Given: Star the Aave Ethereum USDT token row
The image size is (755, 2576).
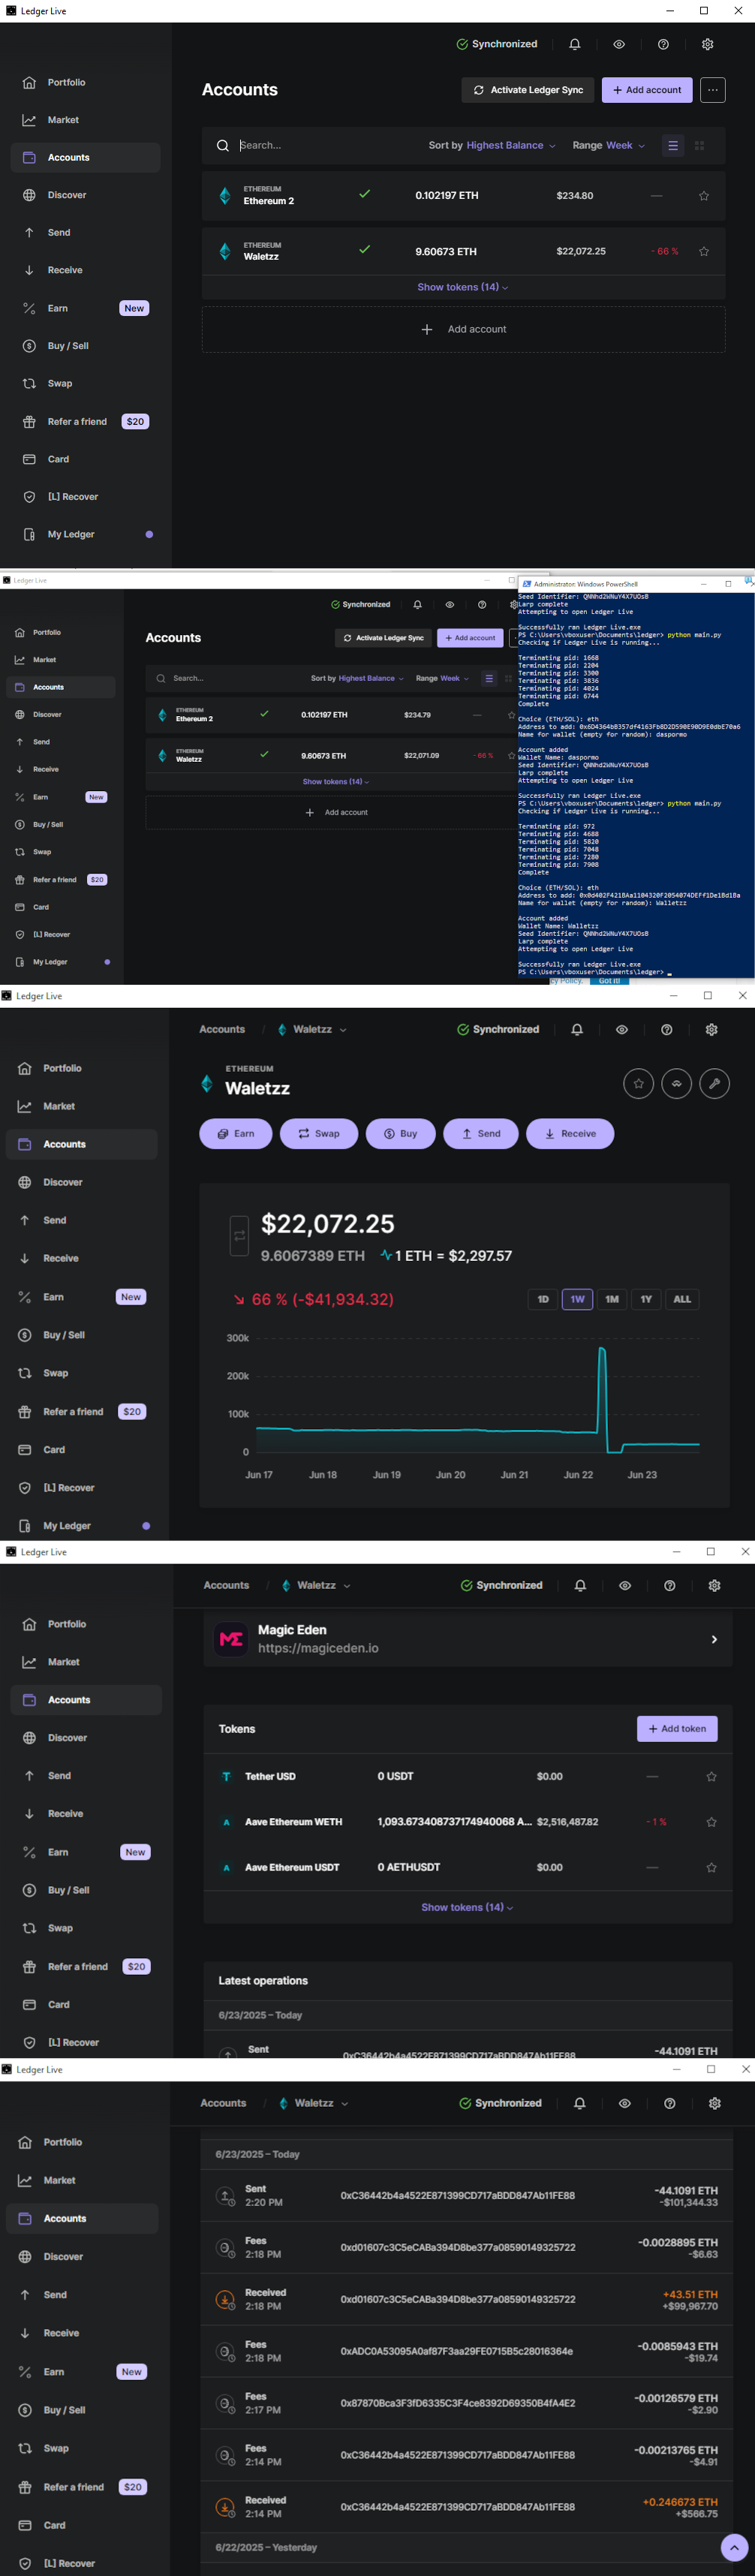Looking at the screenshot, I should point(712,1868).
